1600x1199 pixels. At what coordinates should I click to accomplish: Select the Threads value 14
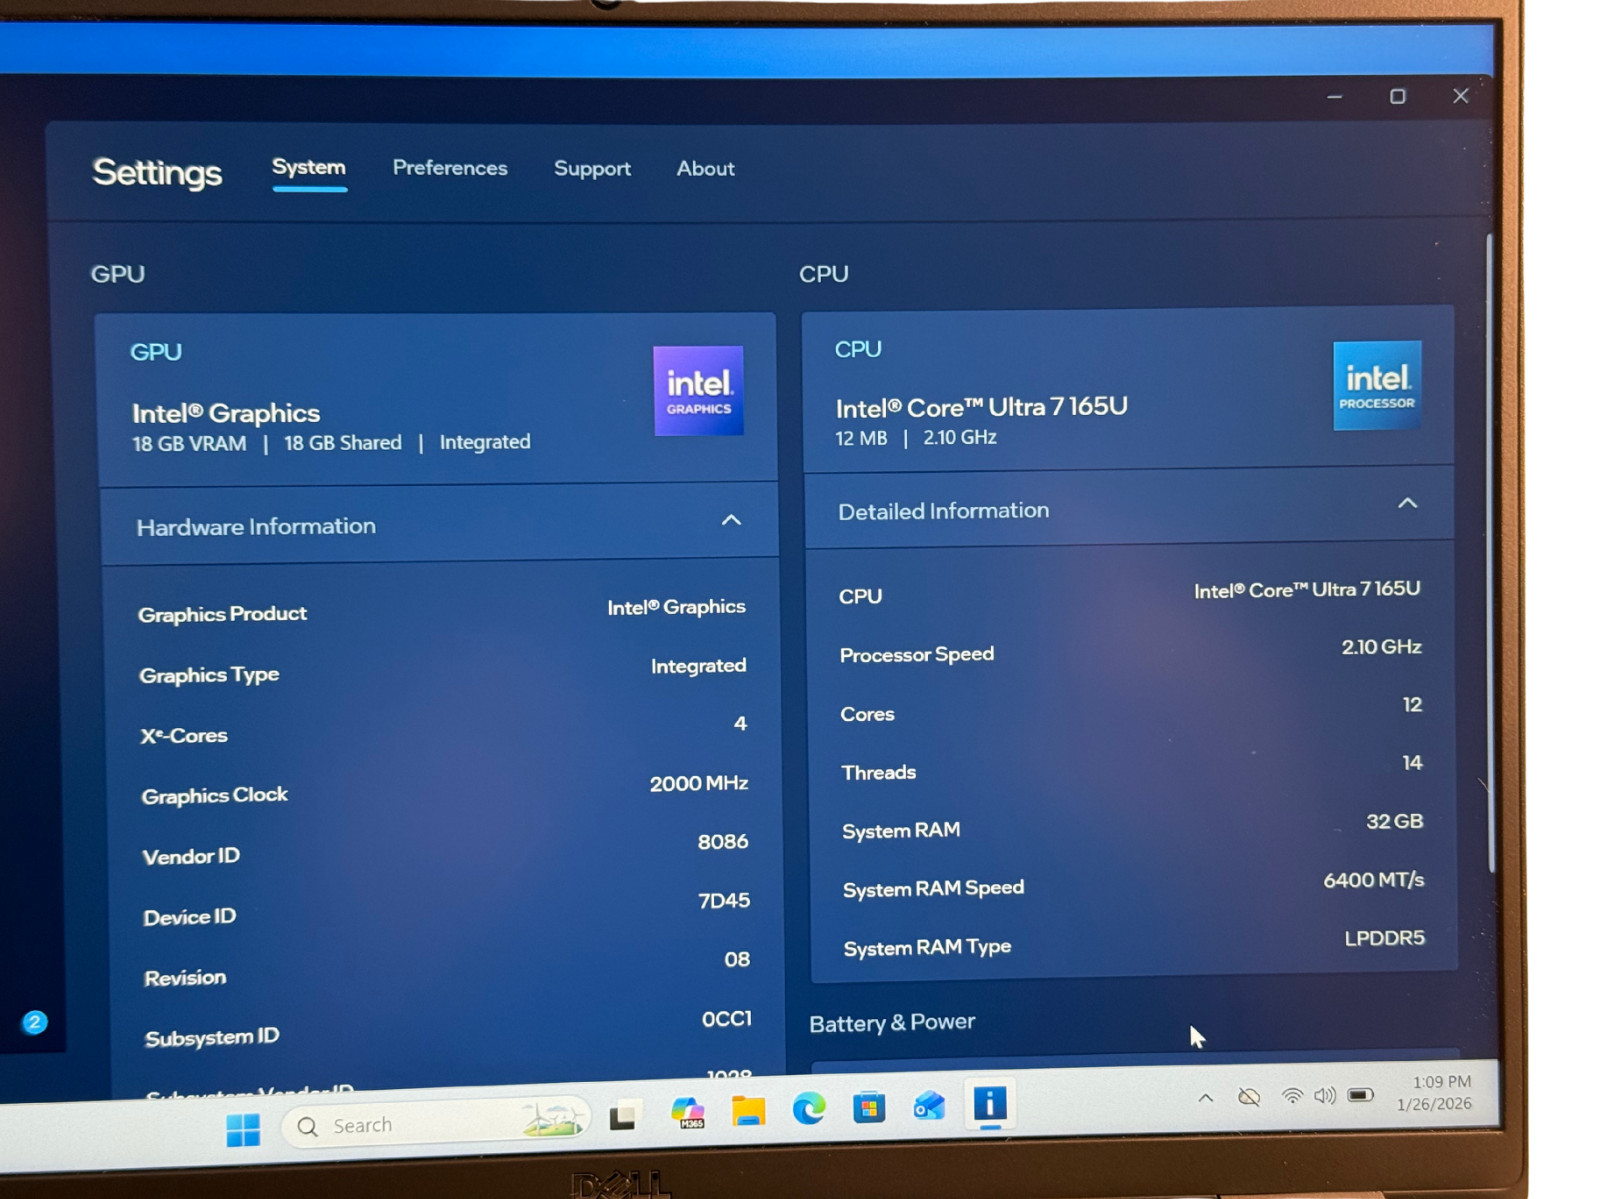[1412, 762]
